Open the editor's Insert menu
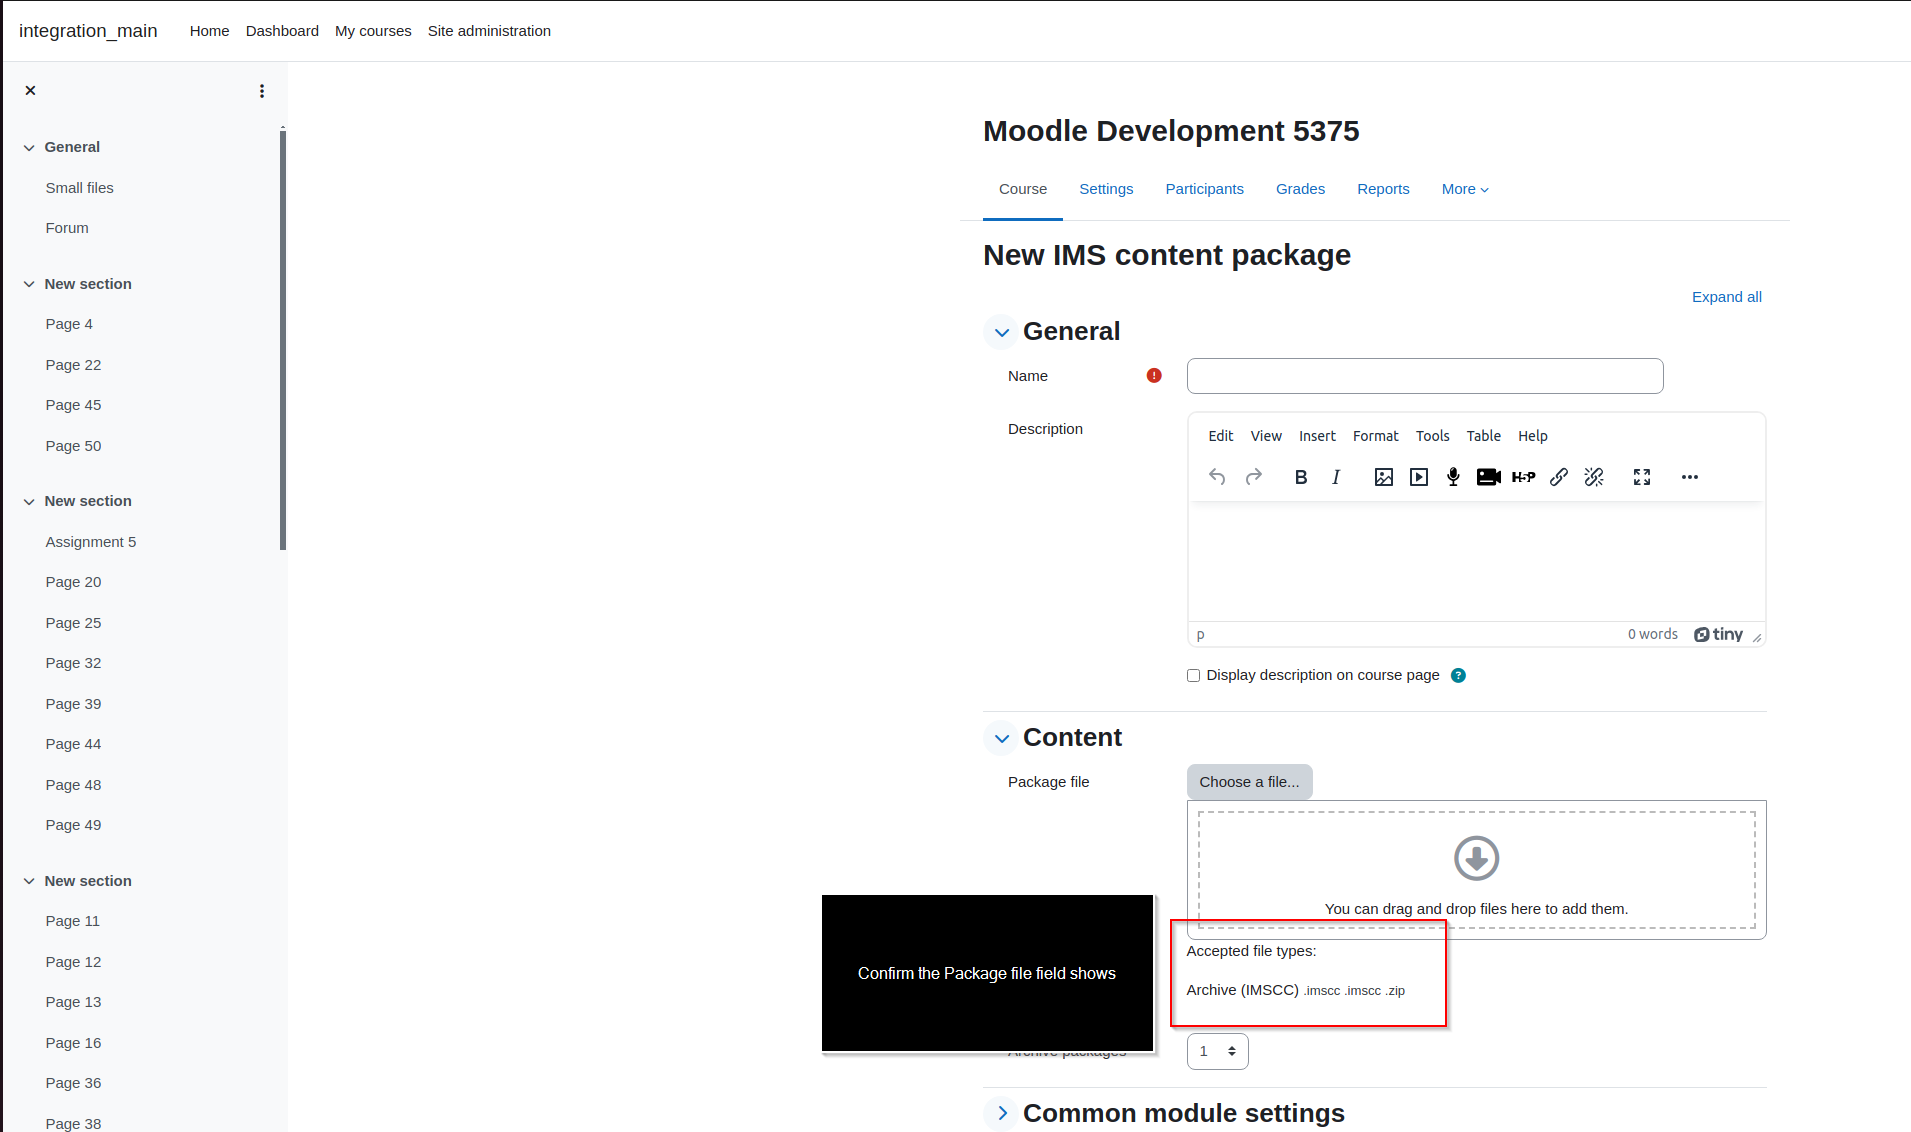Image resolution: width=1911 pixels, height=1132 pixels. [x=1317, y=436]
